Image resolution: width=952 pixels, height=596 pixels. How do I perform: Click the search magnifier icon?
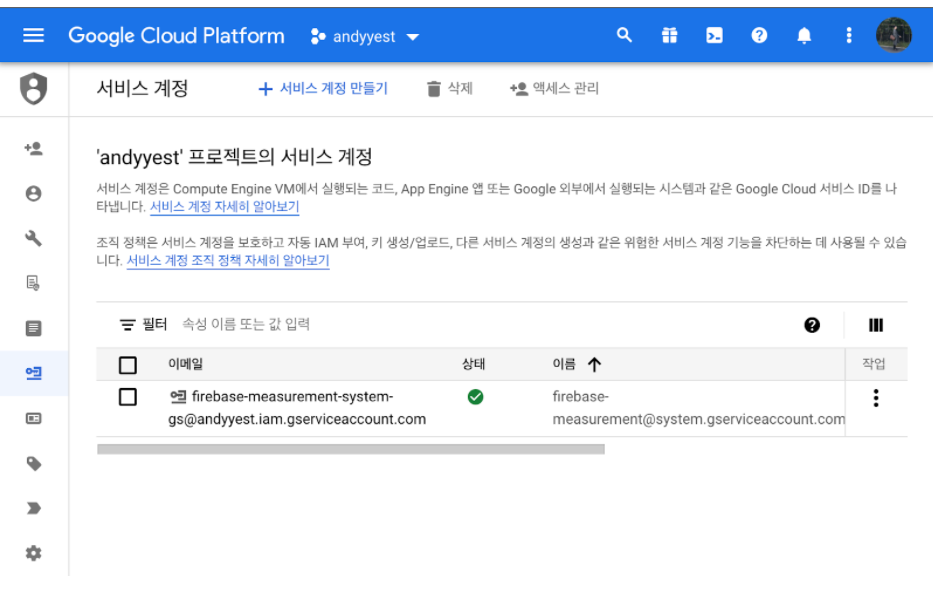coord(624,35)
